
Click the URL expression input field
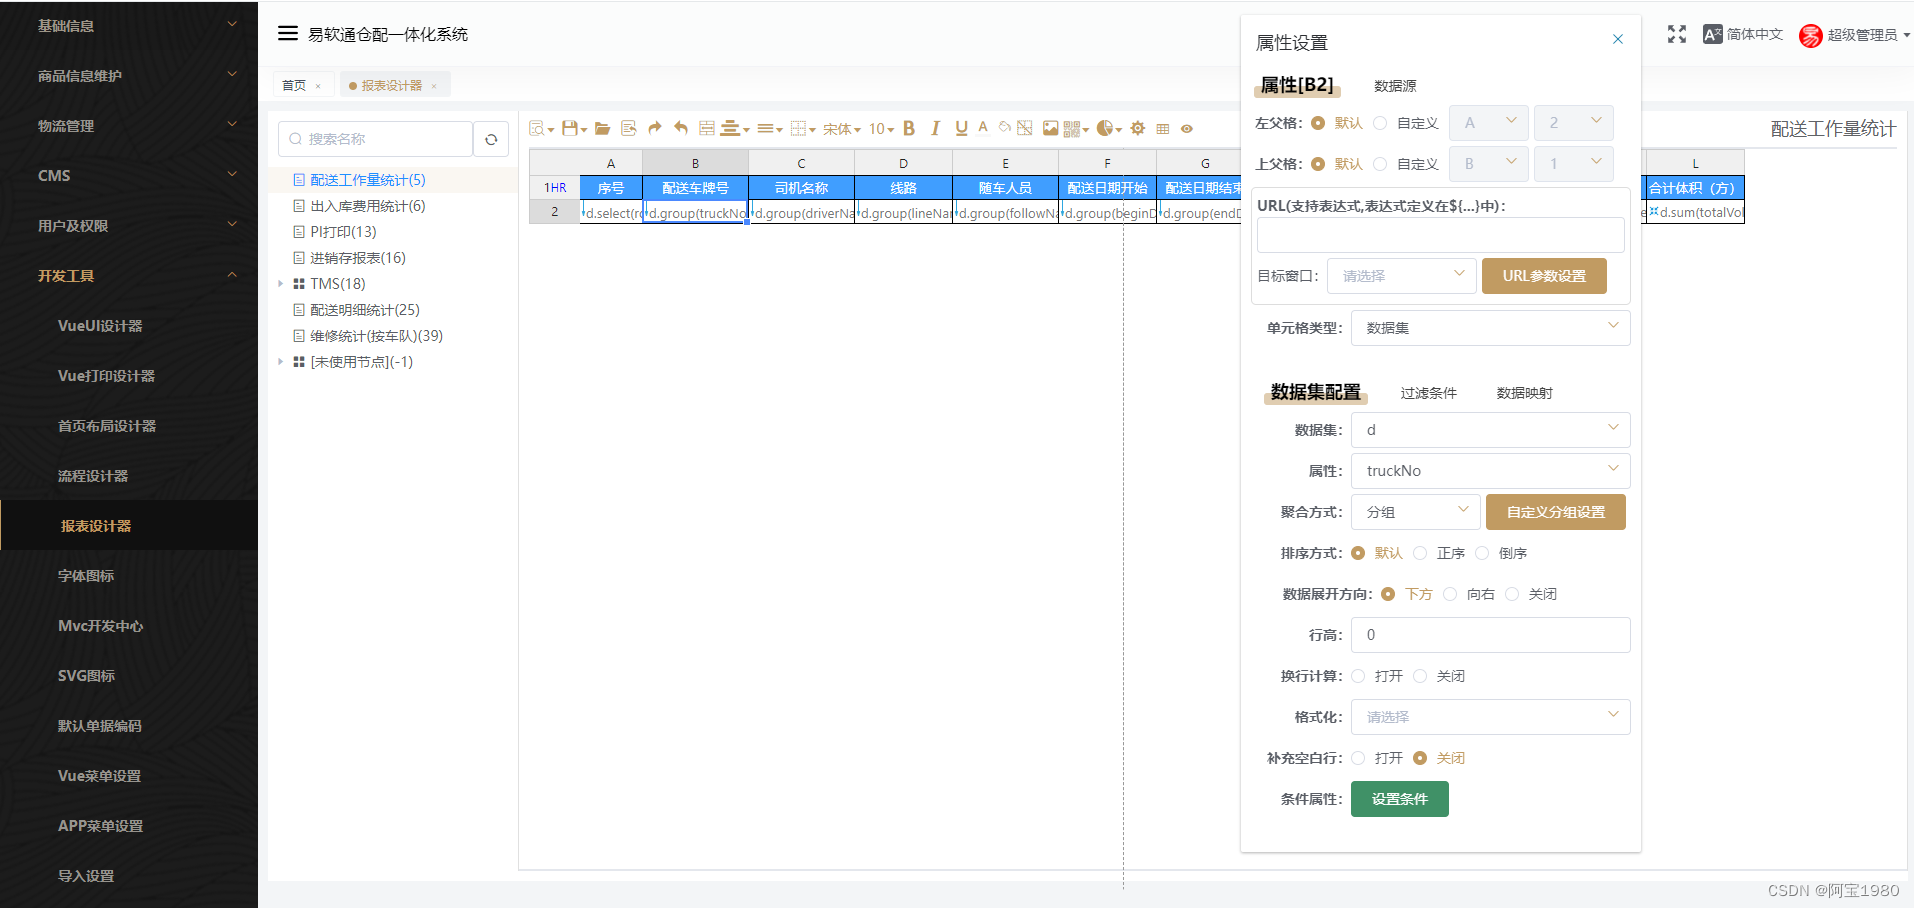click(x=1440, y=235)
